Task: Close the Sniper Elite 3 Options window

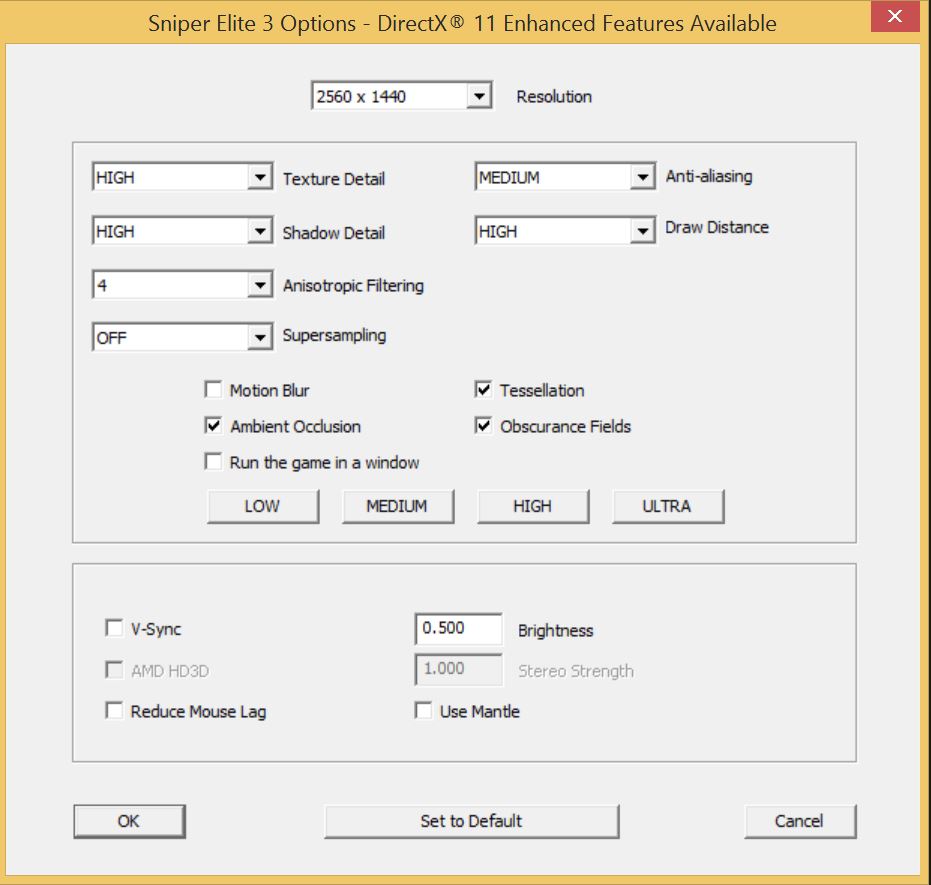Action: pos(895,16)
